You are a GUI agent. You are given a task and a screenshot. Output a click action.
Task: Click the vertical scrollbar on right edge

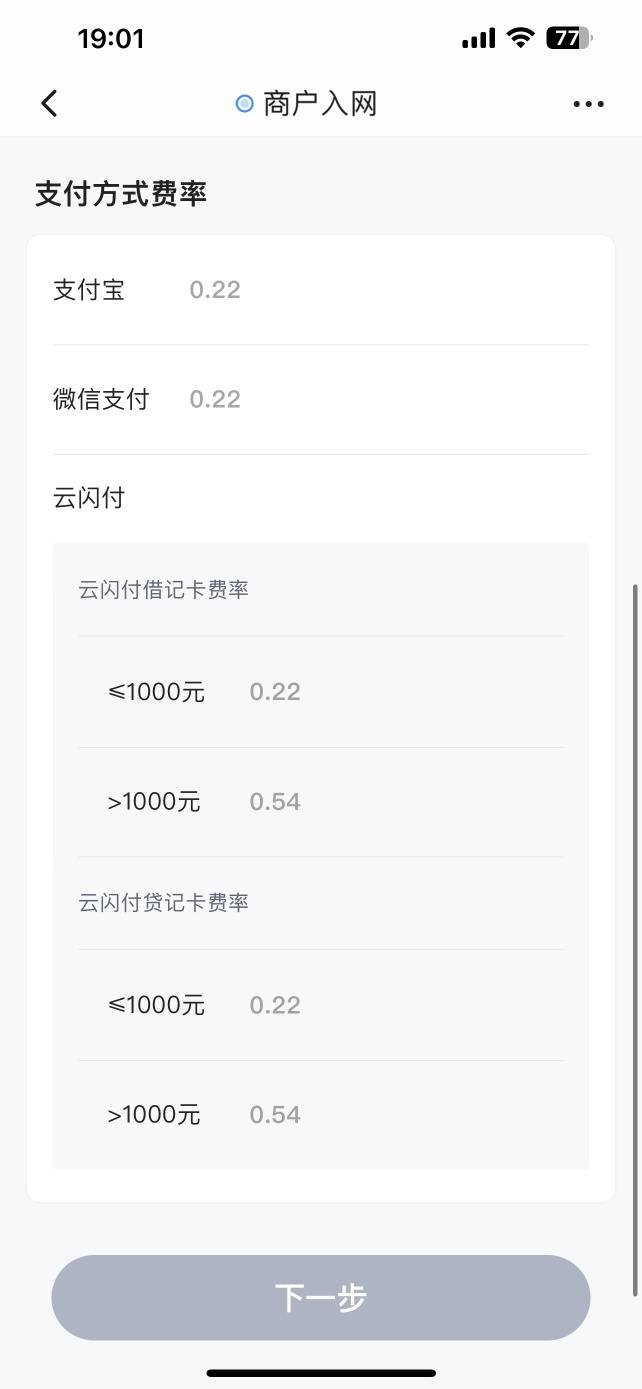point(635,940)
